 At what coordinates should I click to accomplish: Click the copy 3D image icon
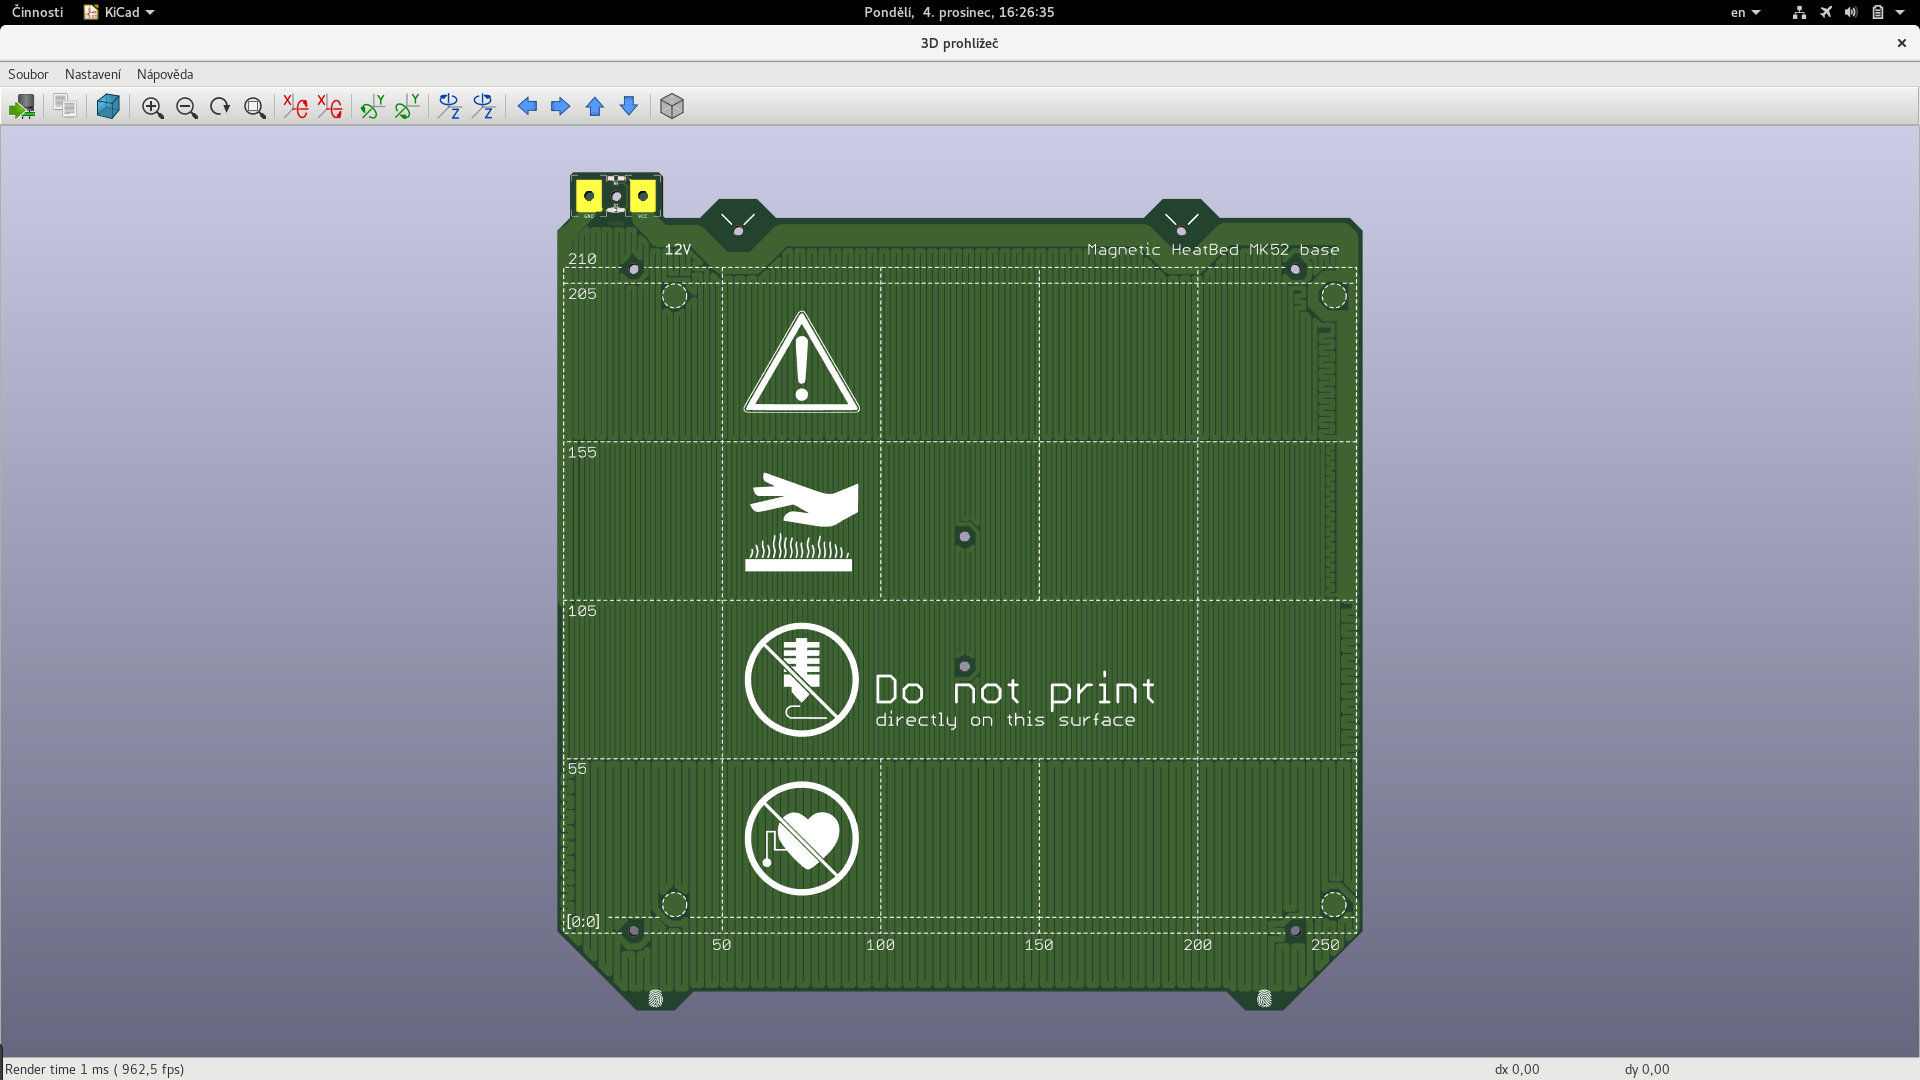pos(65,107)
